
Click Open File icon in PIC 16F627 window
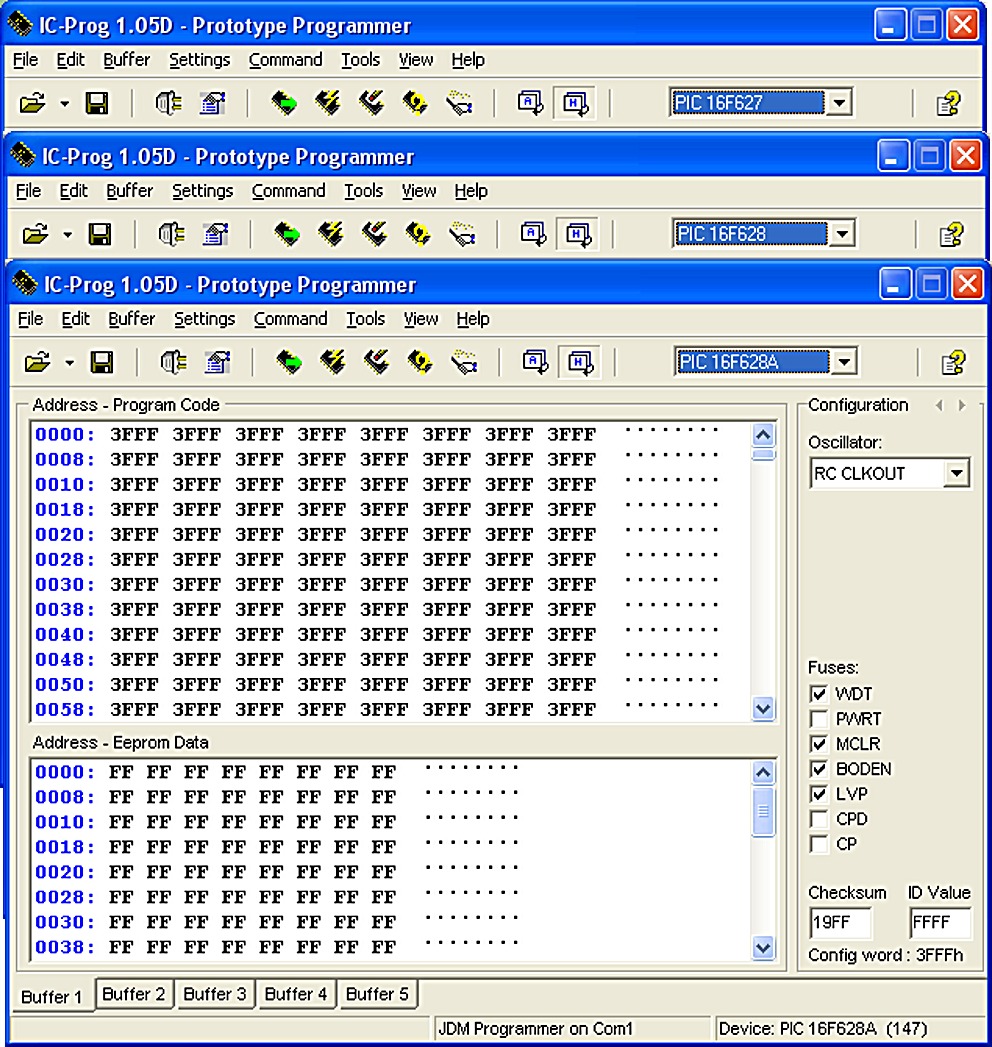click(x=33, y=103)
